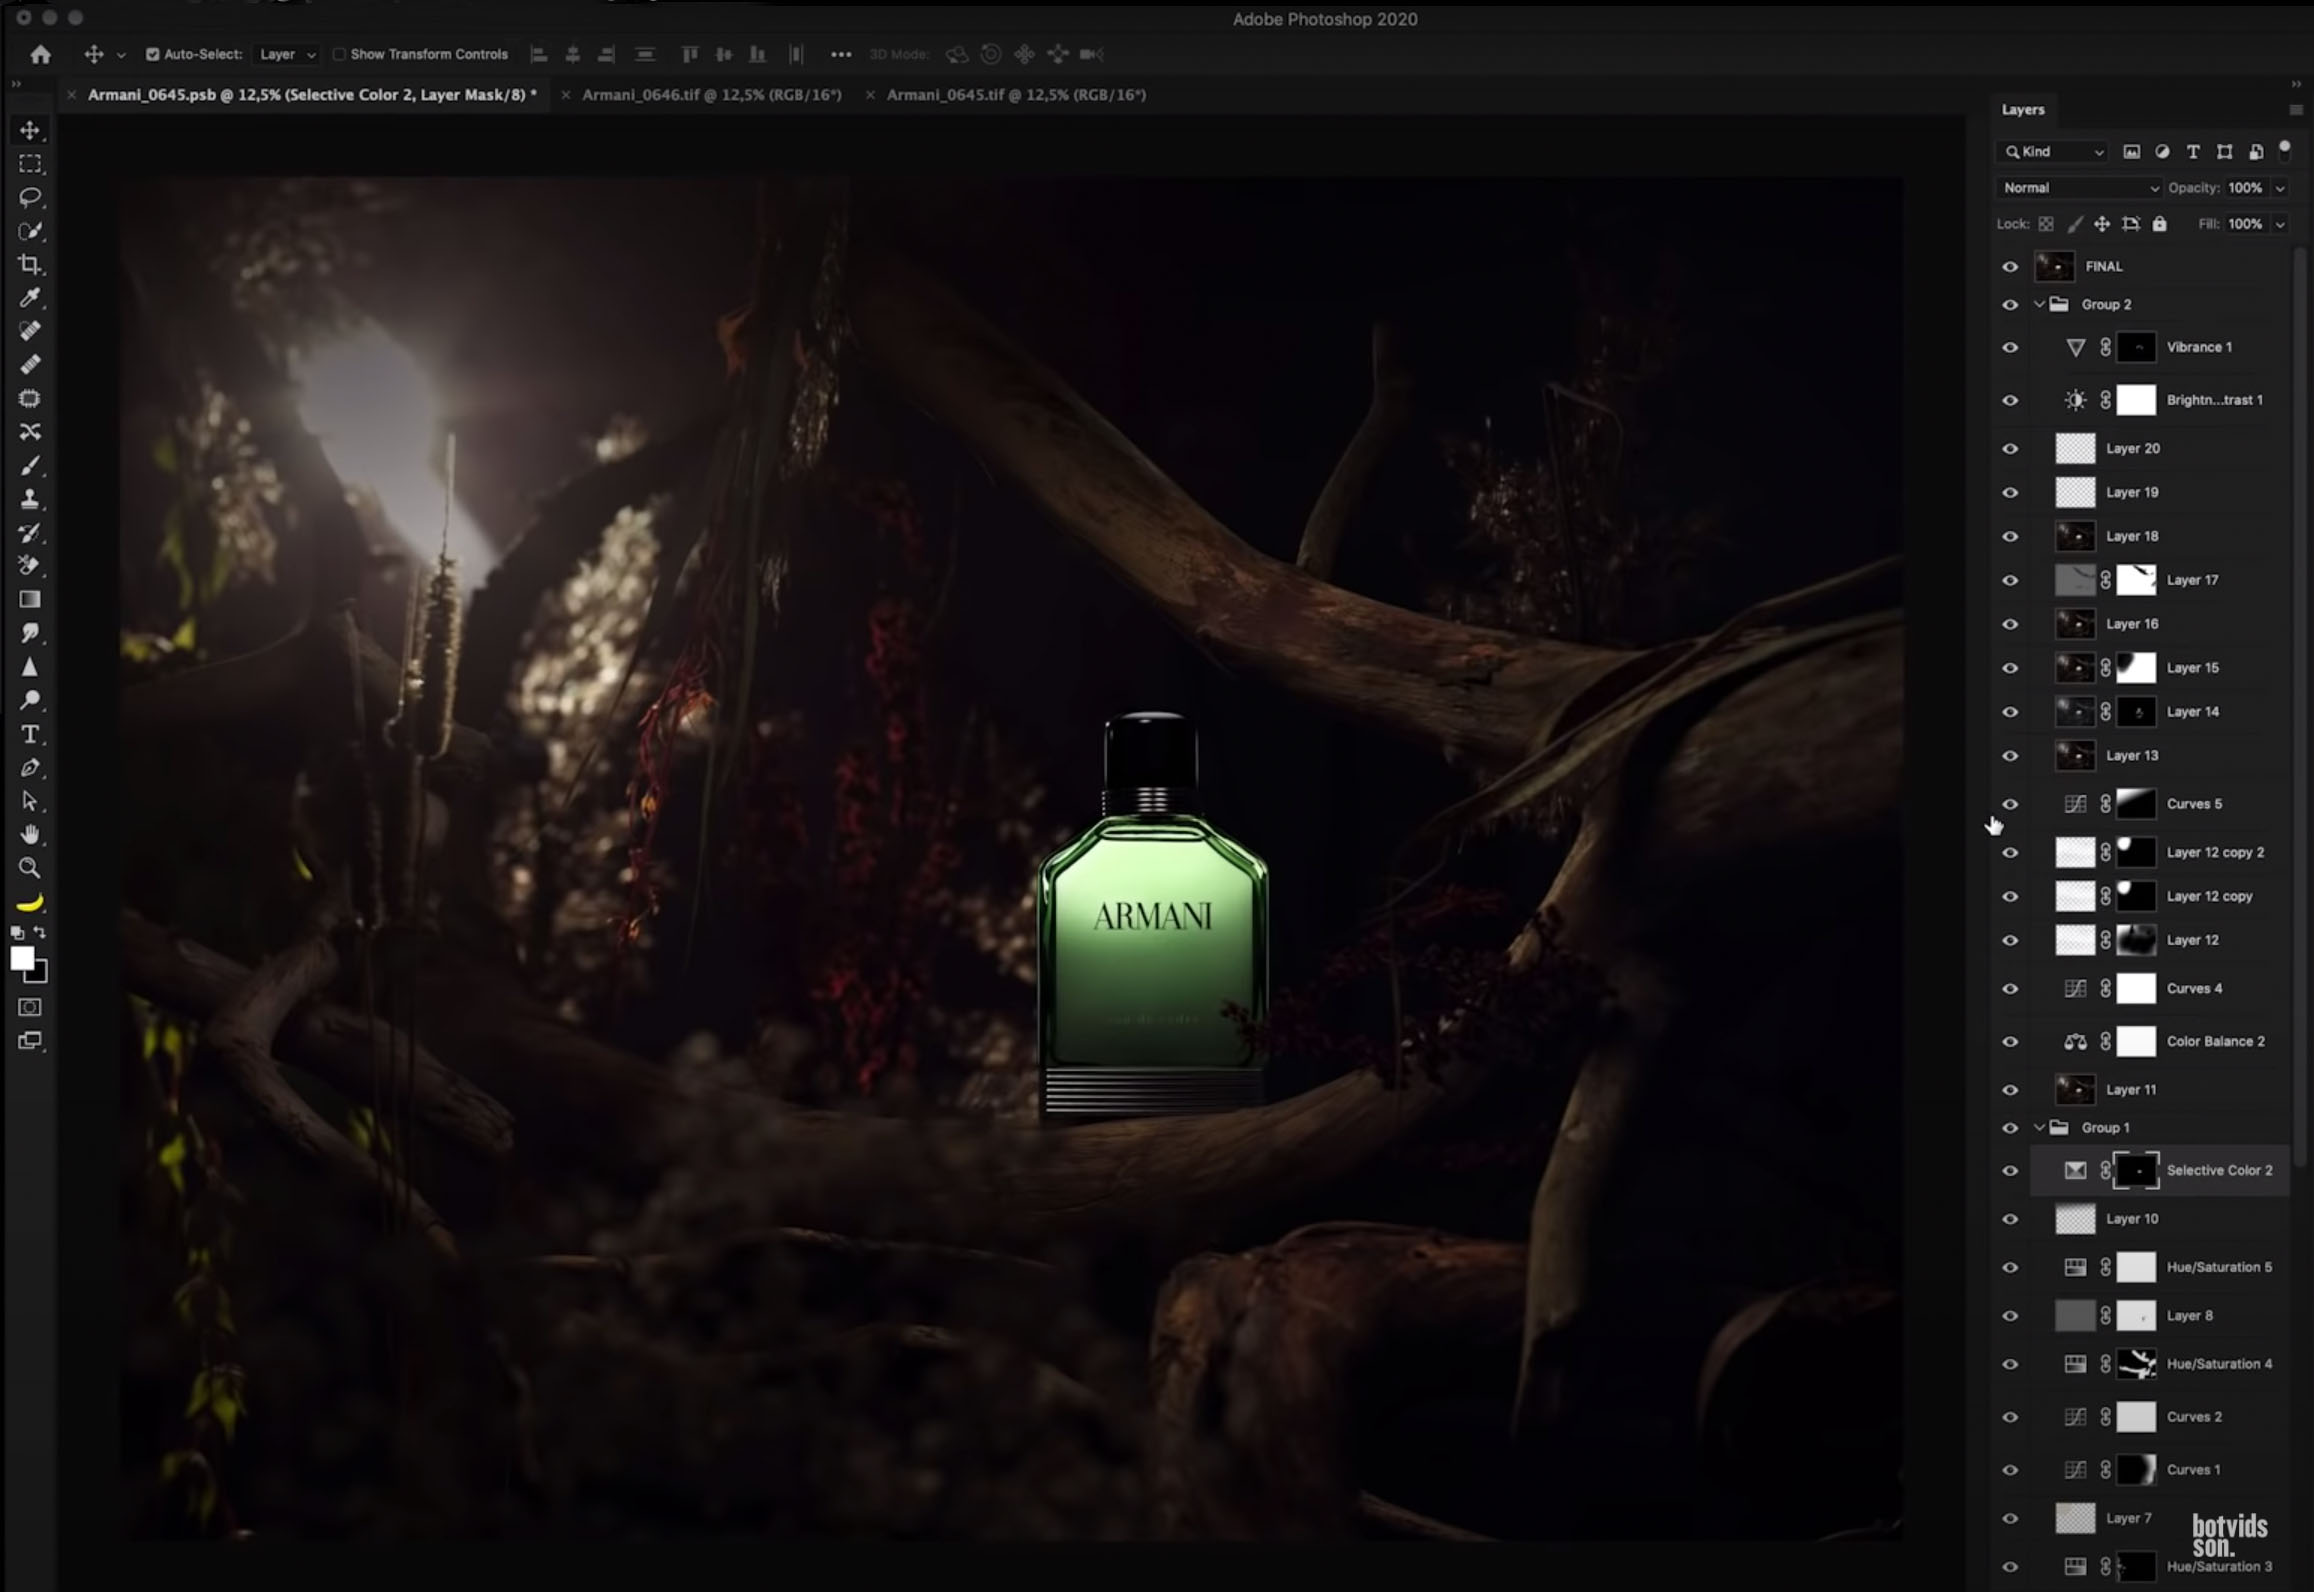Screen dimensions: 2314x1592
Task: Open the Opacity value dropdown
Action: (x=2281, y=188)
